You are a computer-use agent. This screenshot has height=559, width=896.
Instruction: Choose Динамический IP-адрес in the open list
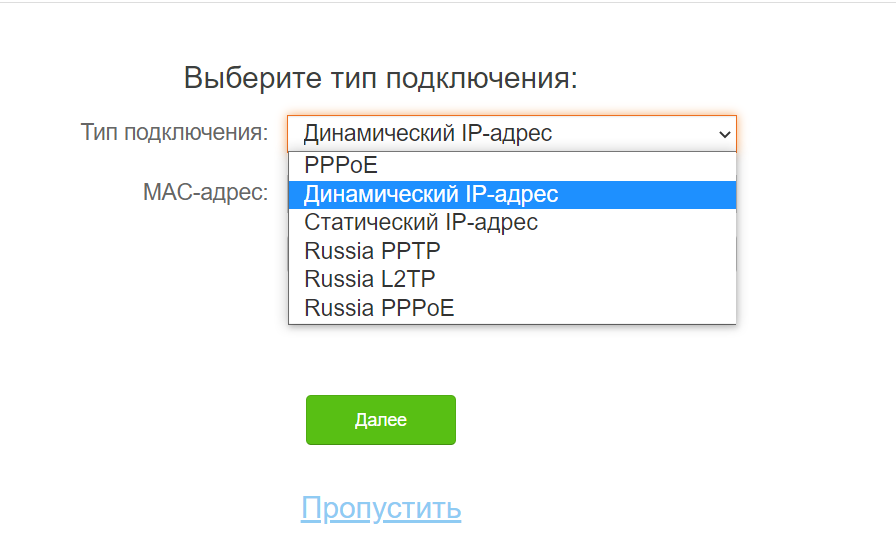(431, 194)
